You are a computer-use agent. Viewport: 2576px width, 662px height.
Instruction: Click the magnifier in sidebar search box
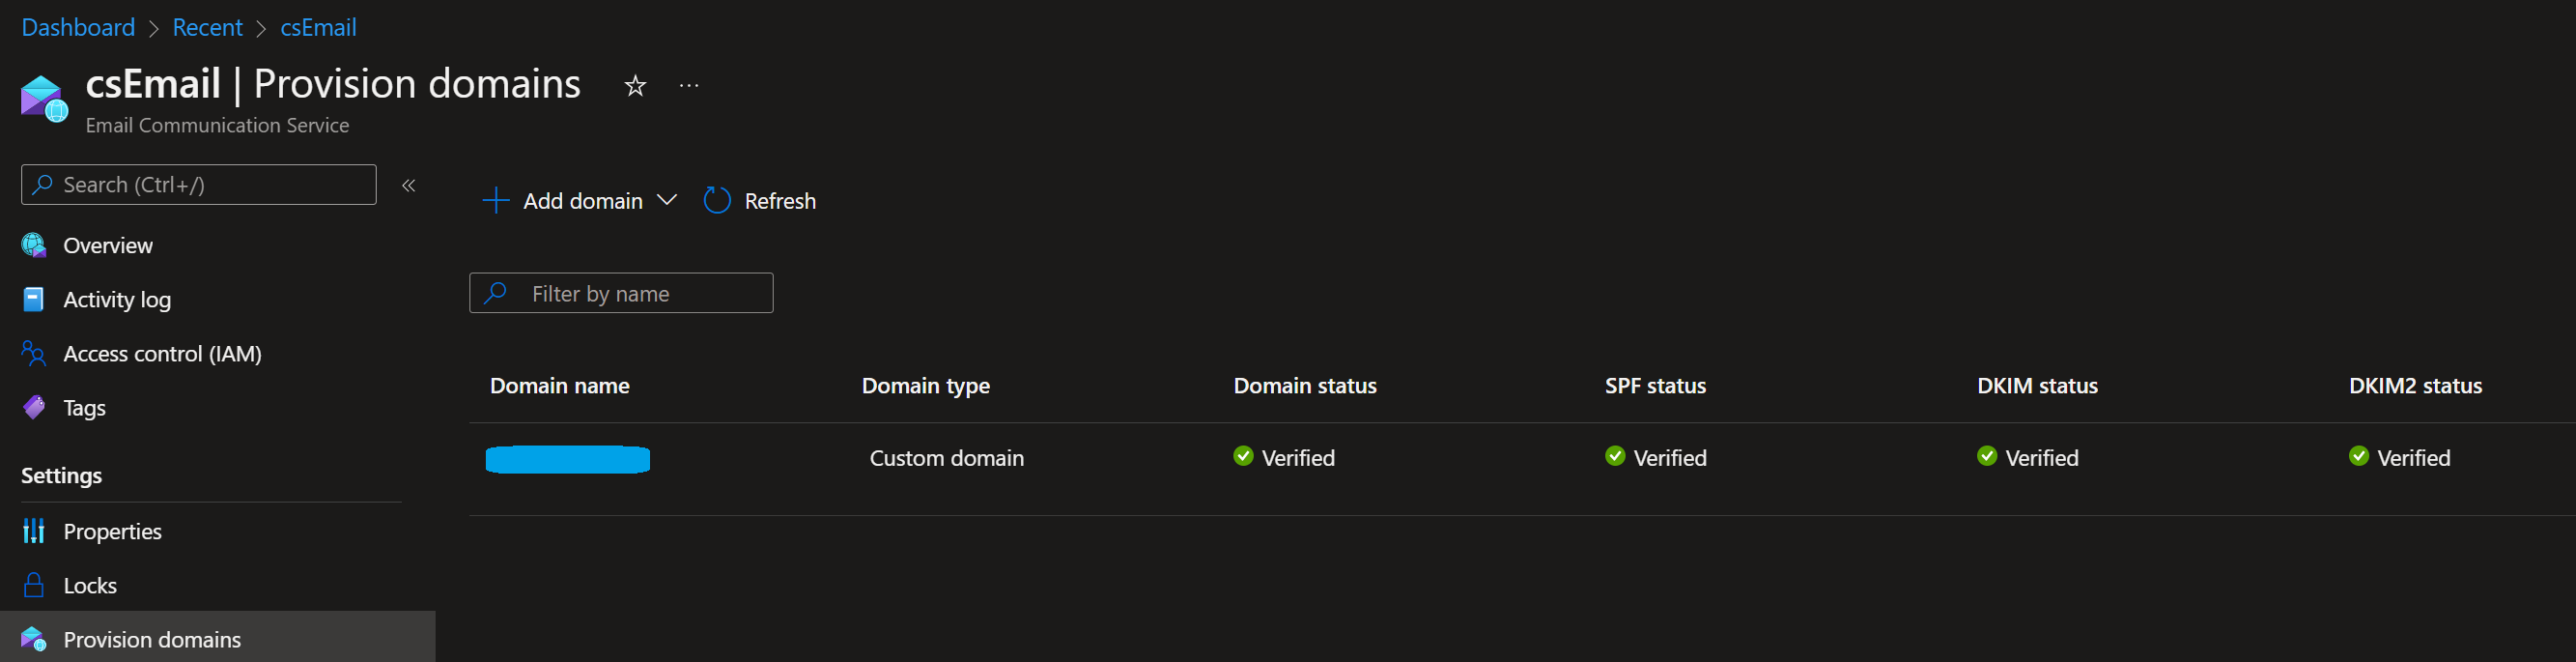(42, 185)
